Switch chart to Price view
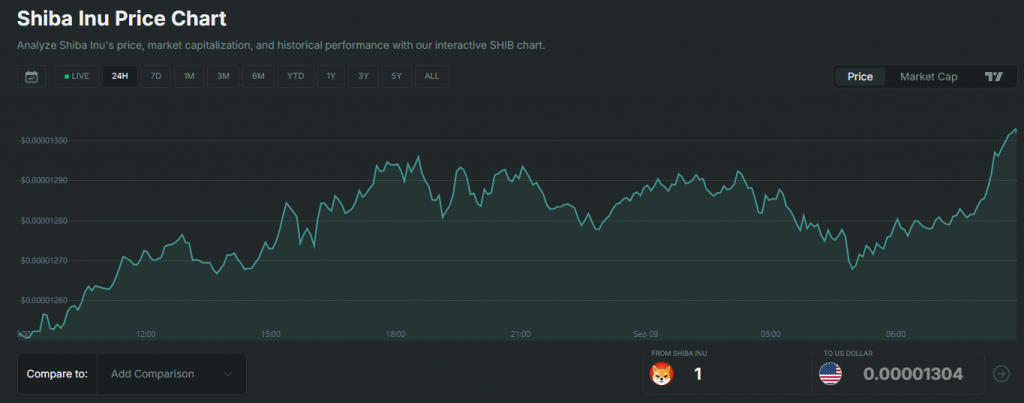 [860, 77]
